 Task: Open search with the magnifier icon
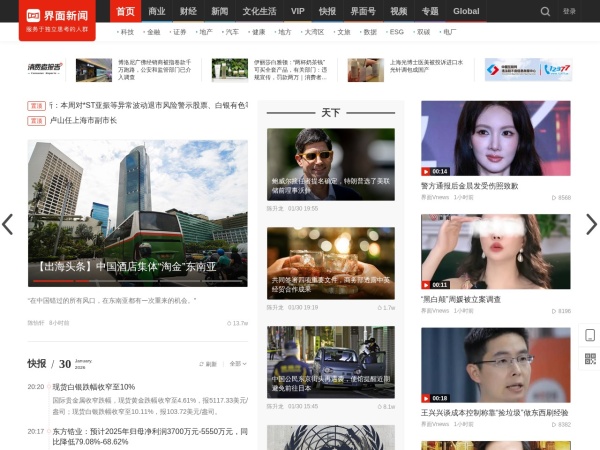point(545,12)
